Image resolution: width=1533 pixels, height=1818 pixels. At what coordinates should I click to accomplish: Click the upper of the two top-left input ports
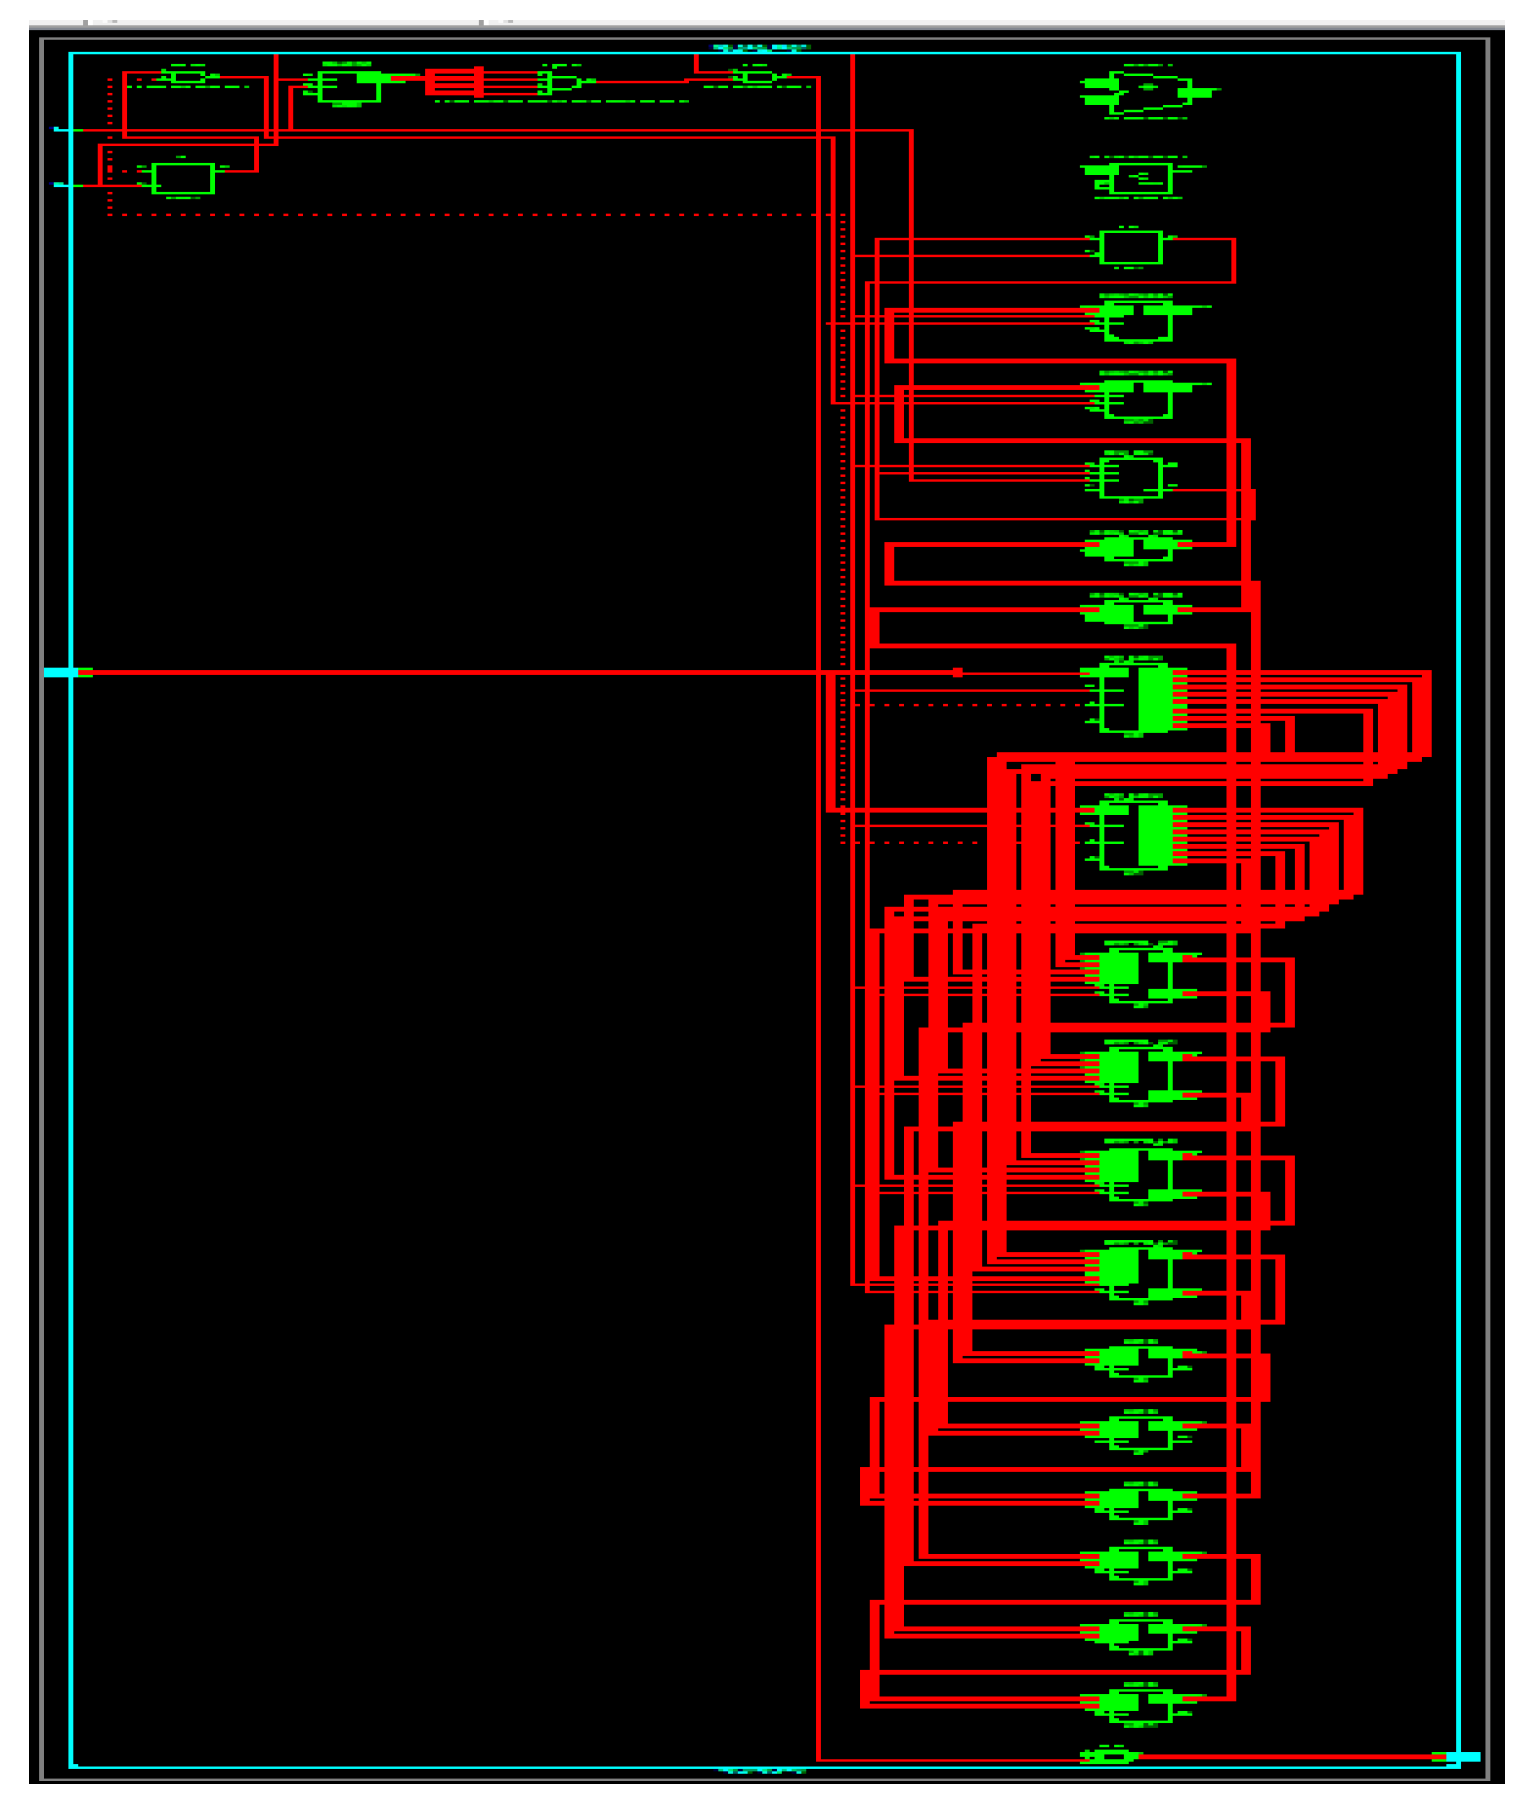63,130
